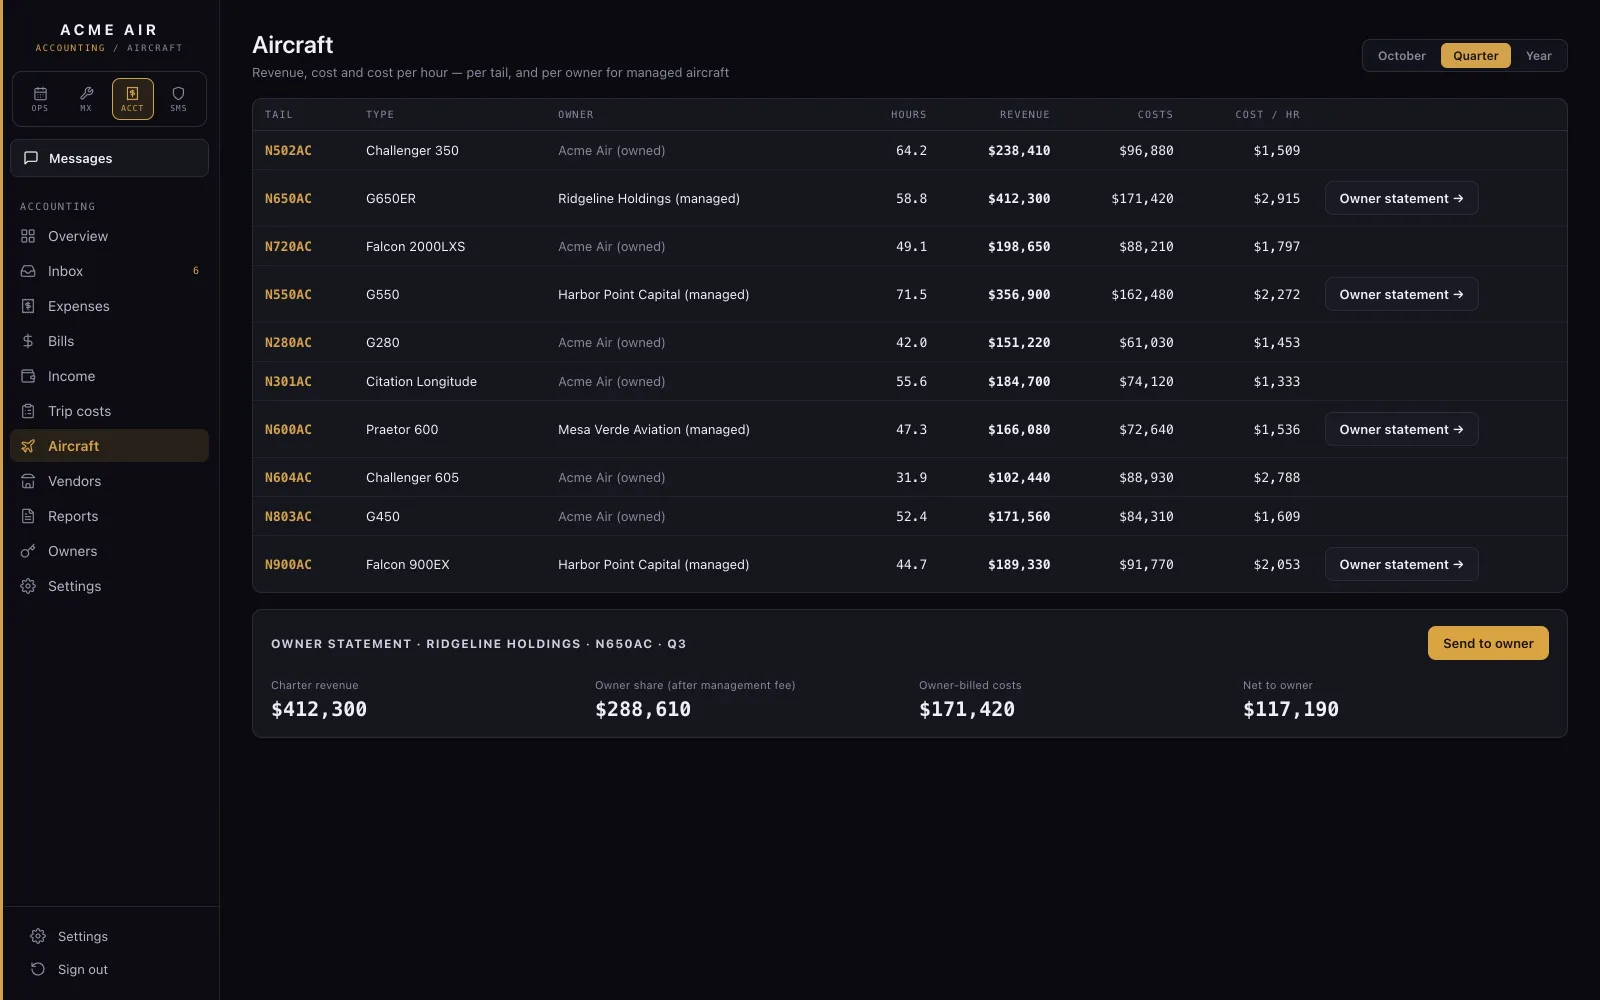
Task: Click the Overview grid icon
Action: (x=28, y=236)
